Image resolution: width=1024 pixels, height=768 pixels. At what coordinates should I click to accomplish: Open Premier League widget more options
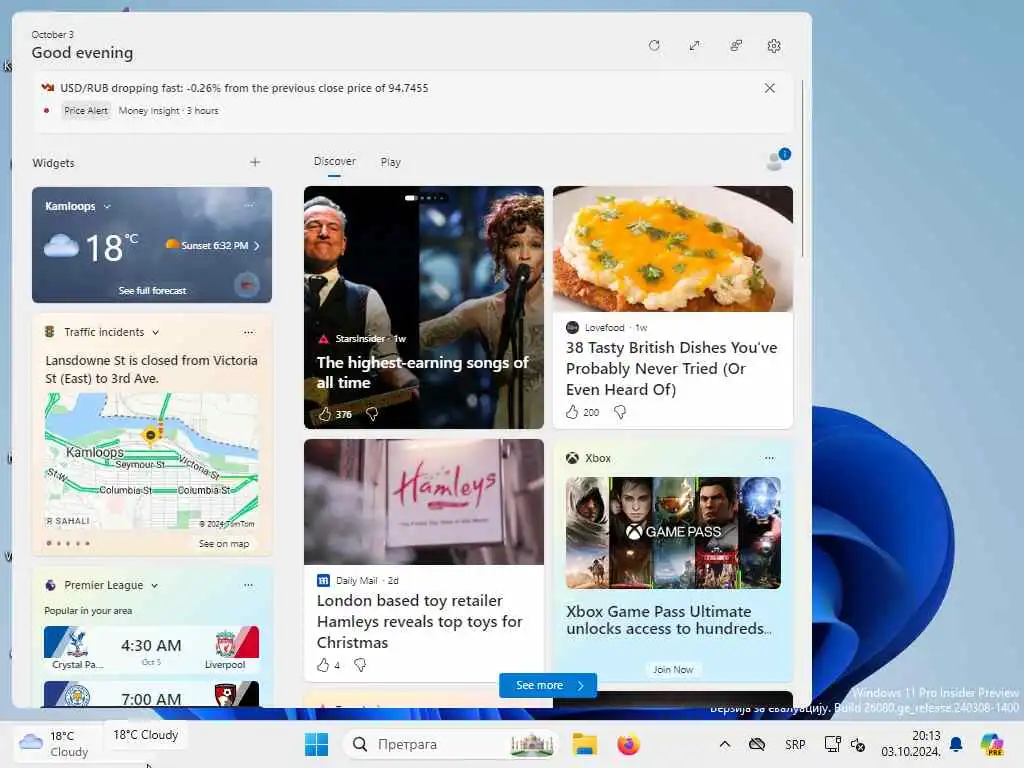248,585
